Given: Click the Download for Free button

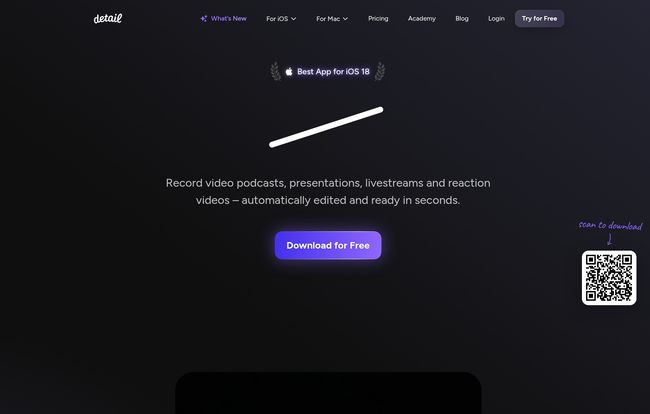Looking at the screenshot, I should [x=328, y=245].
